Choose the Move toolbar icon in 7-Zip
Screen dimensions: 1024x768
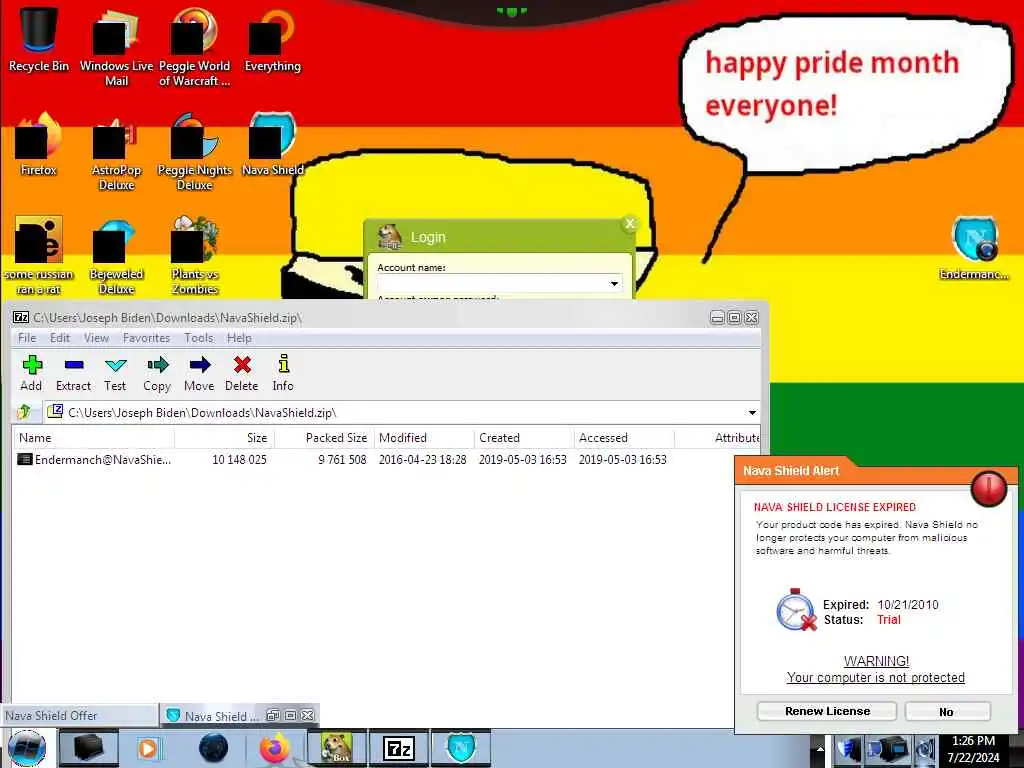click(x=199, y=373)
